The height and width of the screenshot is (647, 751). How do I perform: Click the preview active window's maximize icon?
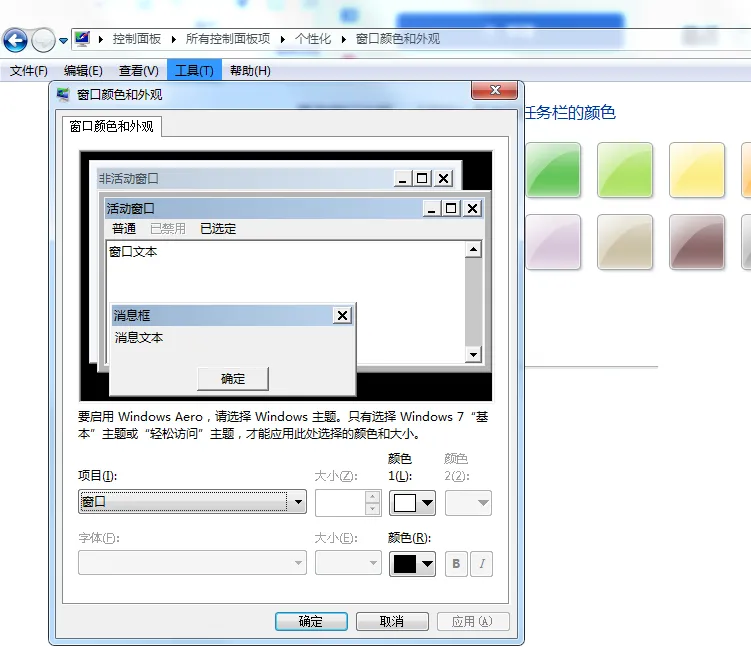coord(451,208)
